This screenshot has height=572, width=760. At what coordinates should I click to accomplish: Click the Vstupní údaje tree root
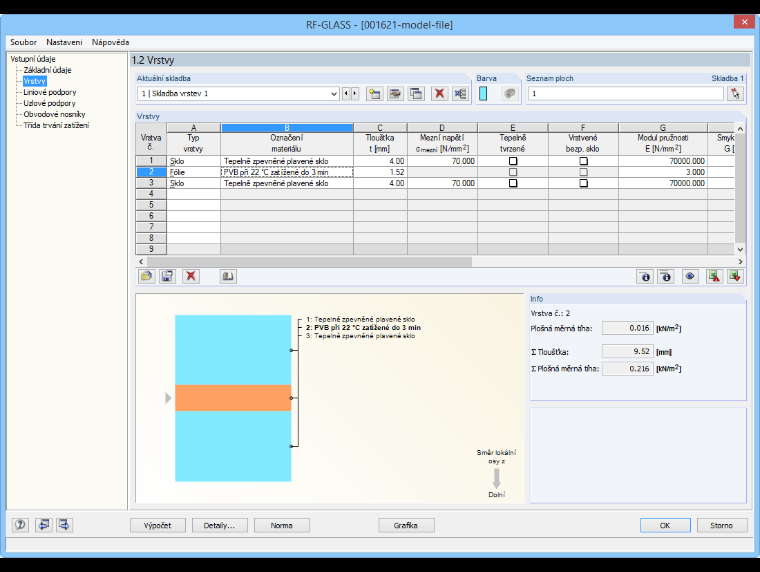(33, 59)
